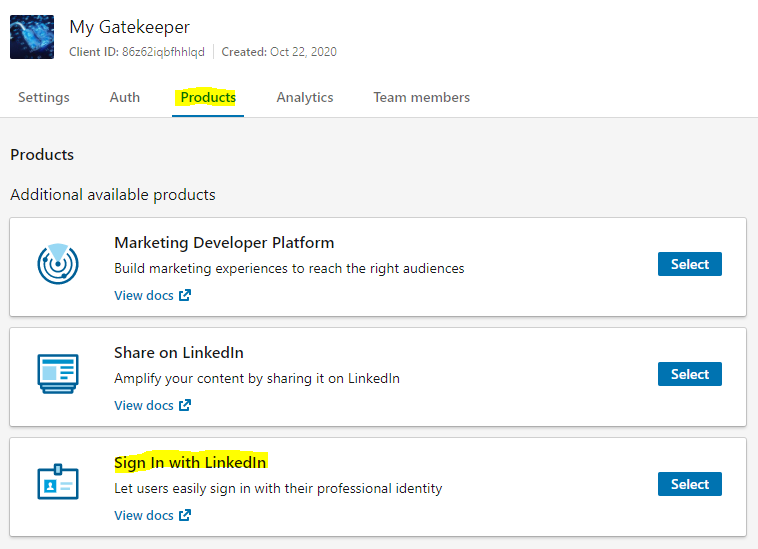The image size is (758, 549).
Task: Click external link icon under Sign In with LinkedIn
Action: coord(184,516)
